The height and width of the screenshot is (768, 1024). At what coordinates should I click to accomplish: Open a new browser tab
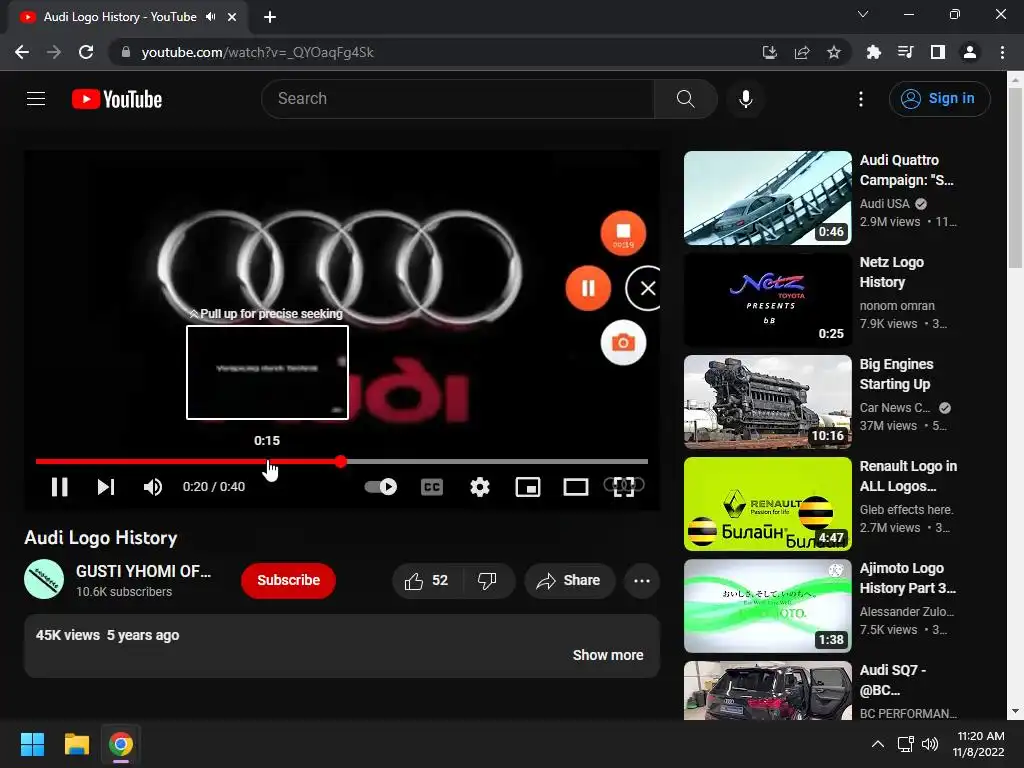[x=270, y=17]
